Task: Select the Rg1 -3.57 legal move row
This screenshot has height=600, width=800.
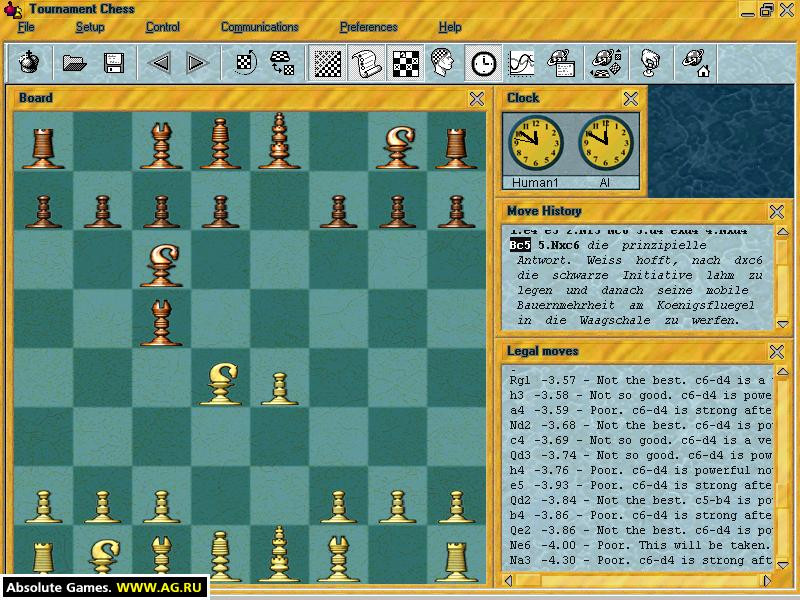Action: 640,380
